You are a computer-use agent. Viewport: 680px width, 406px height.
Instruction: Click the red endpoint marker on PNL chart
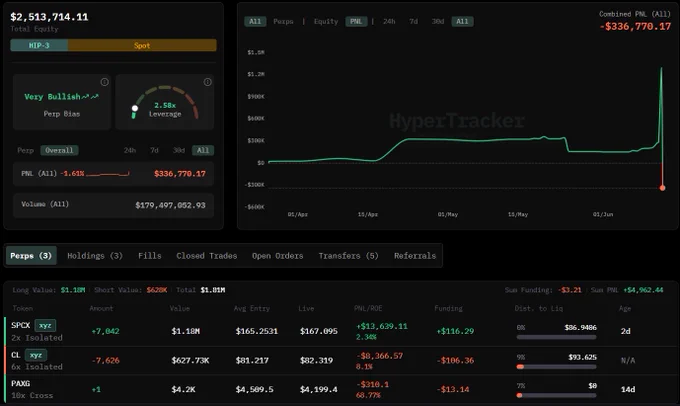[662, 188]
